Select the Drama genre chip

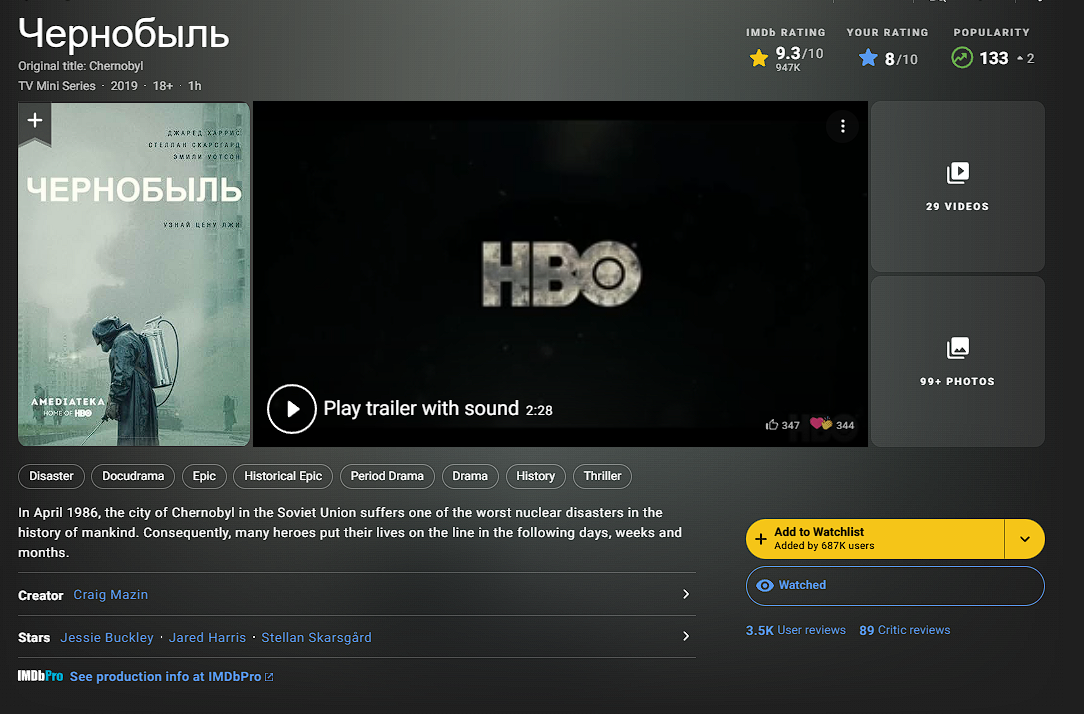coord(470,476)
